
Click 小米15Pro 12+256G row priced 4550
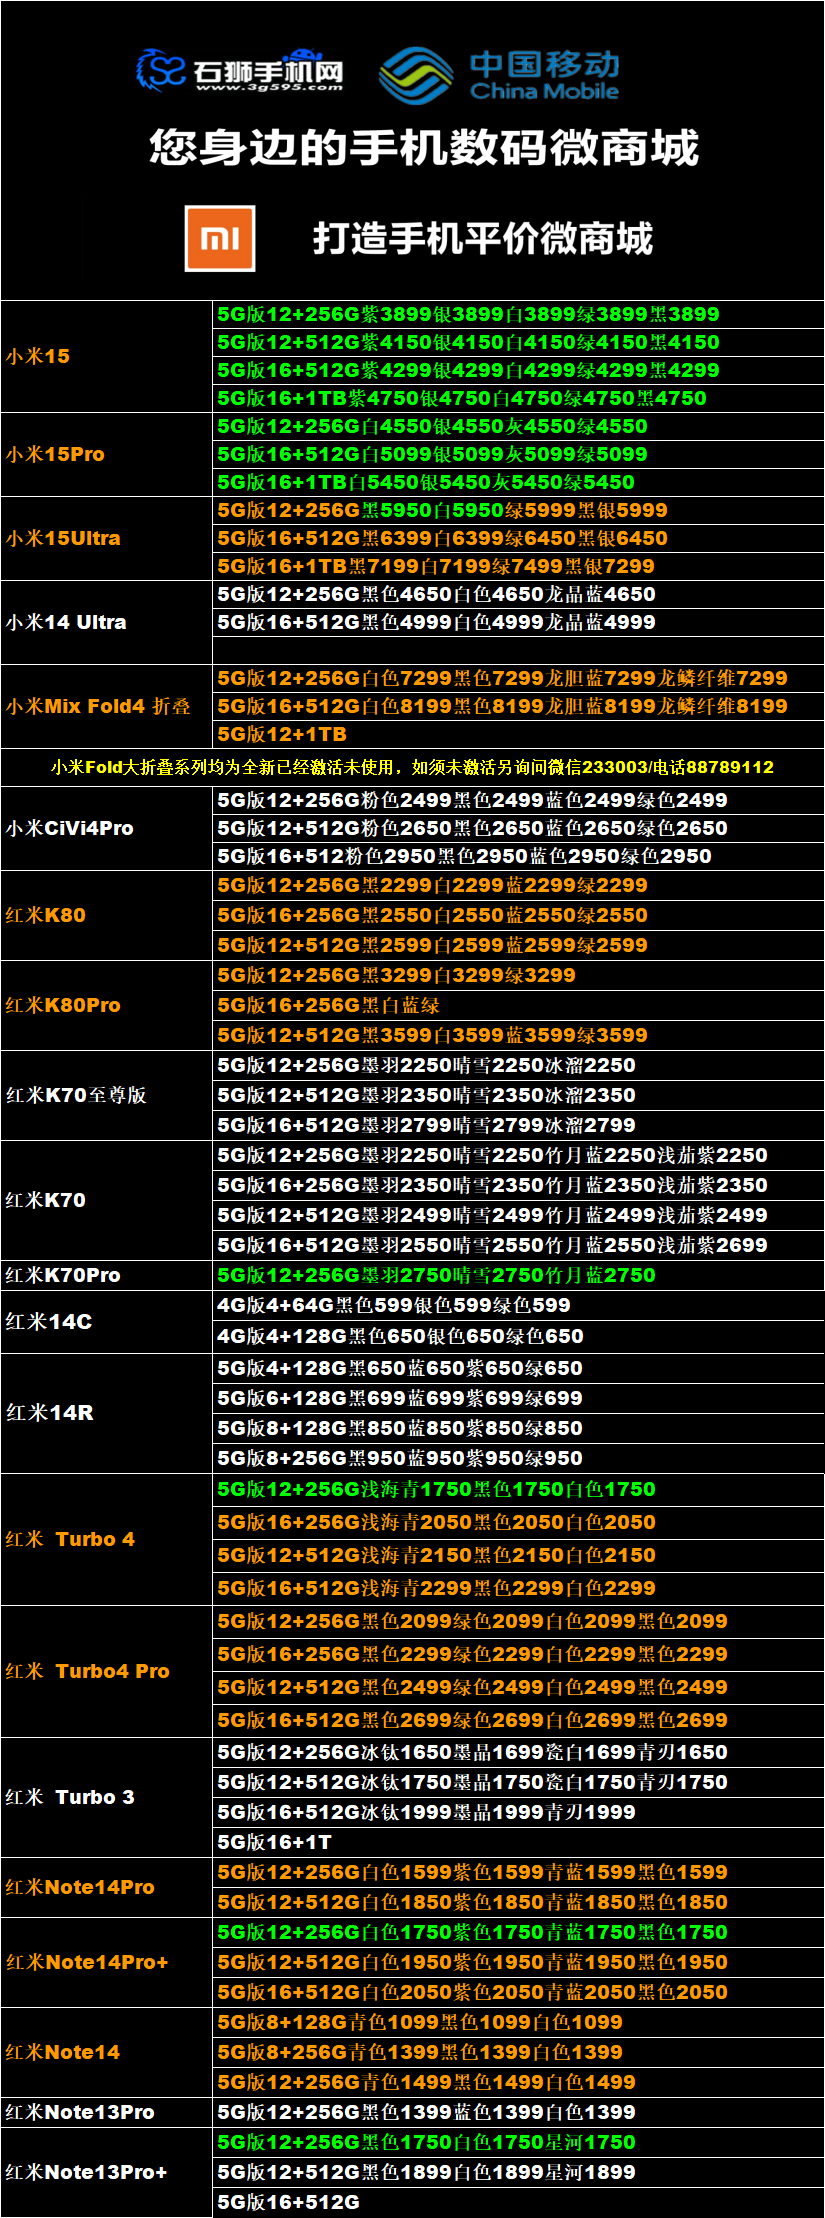(518, 426)
